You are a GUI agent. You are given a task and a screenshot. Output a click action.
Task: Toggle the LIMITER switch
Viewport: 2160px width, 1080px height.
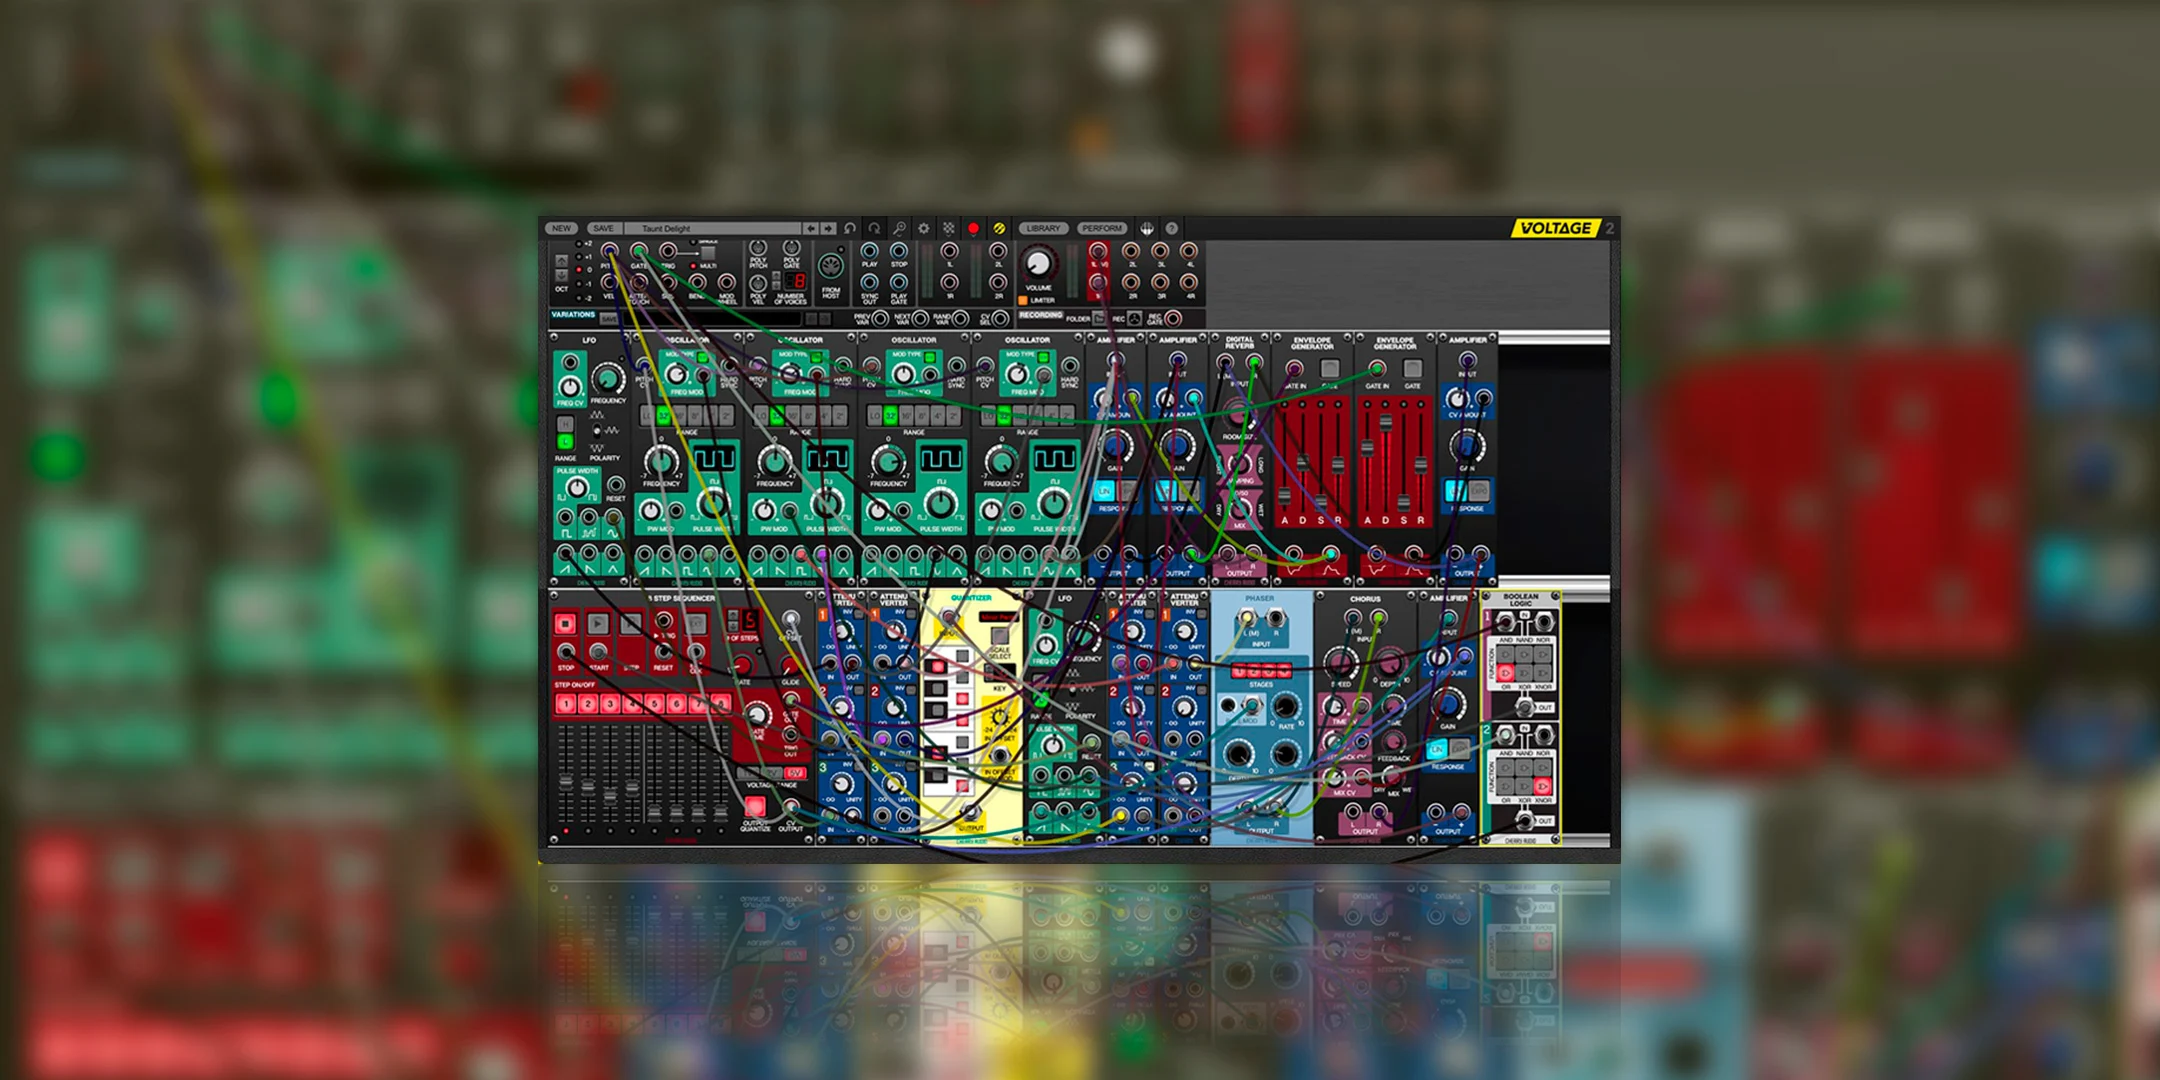coord(1023,300)
